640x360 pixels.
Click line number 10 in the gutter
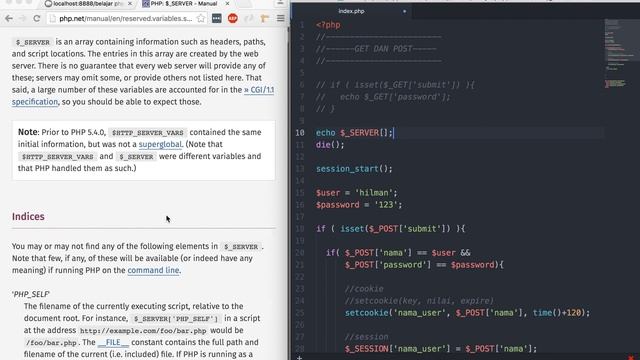300,133
